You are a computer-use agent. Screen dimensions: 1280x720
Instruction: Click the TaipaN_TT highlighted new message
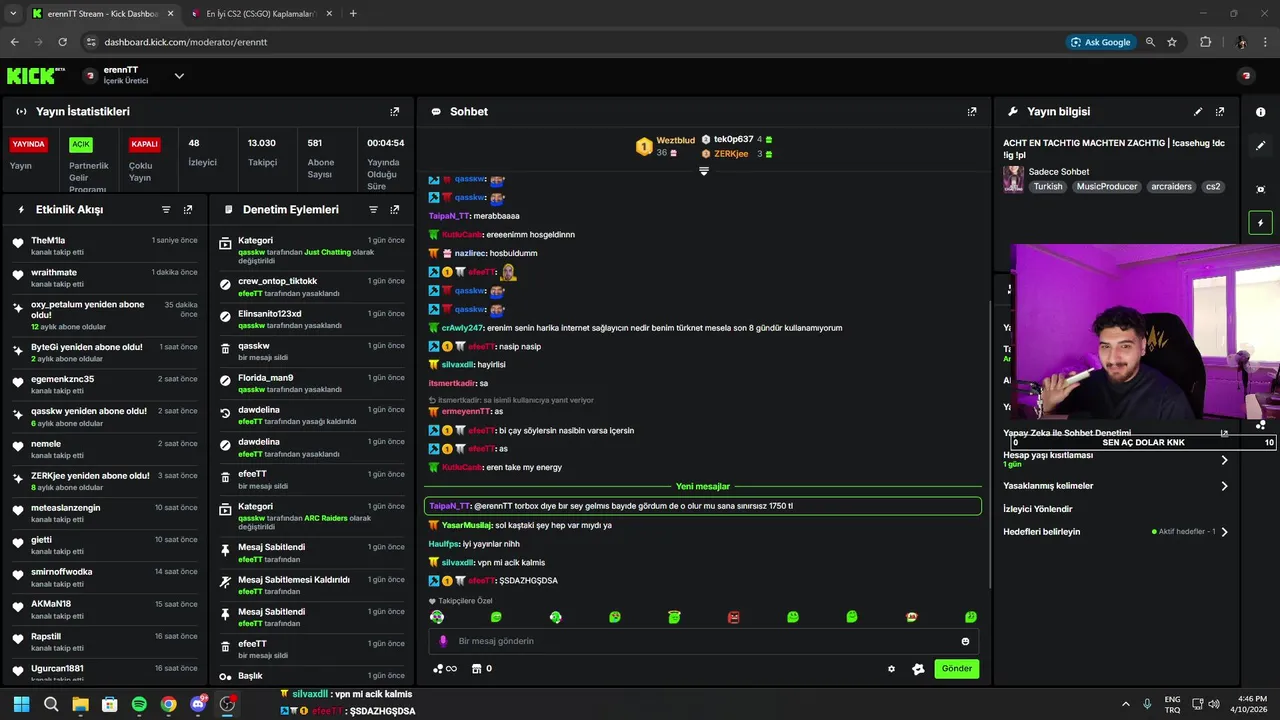click(x=703, y=506)
